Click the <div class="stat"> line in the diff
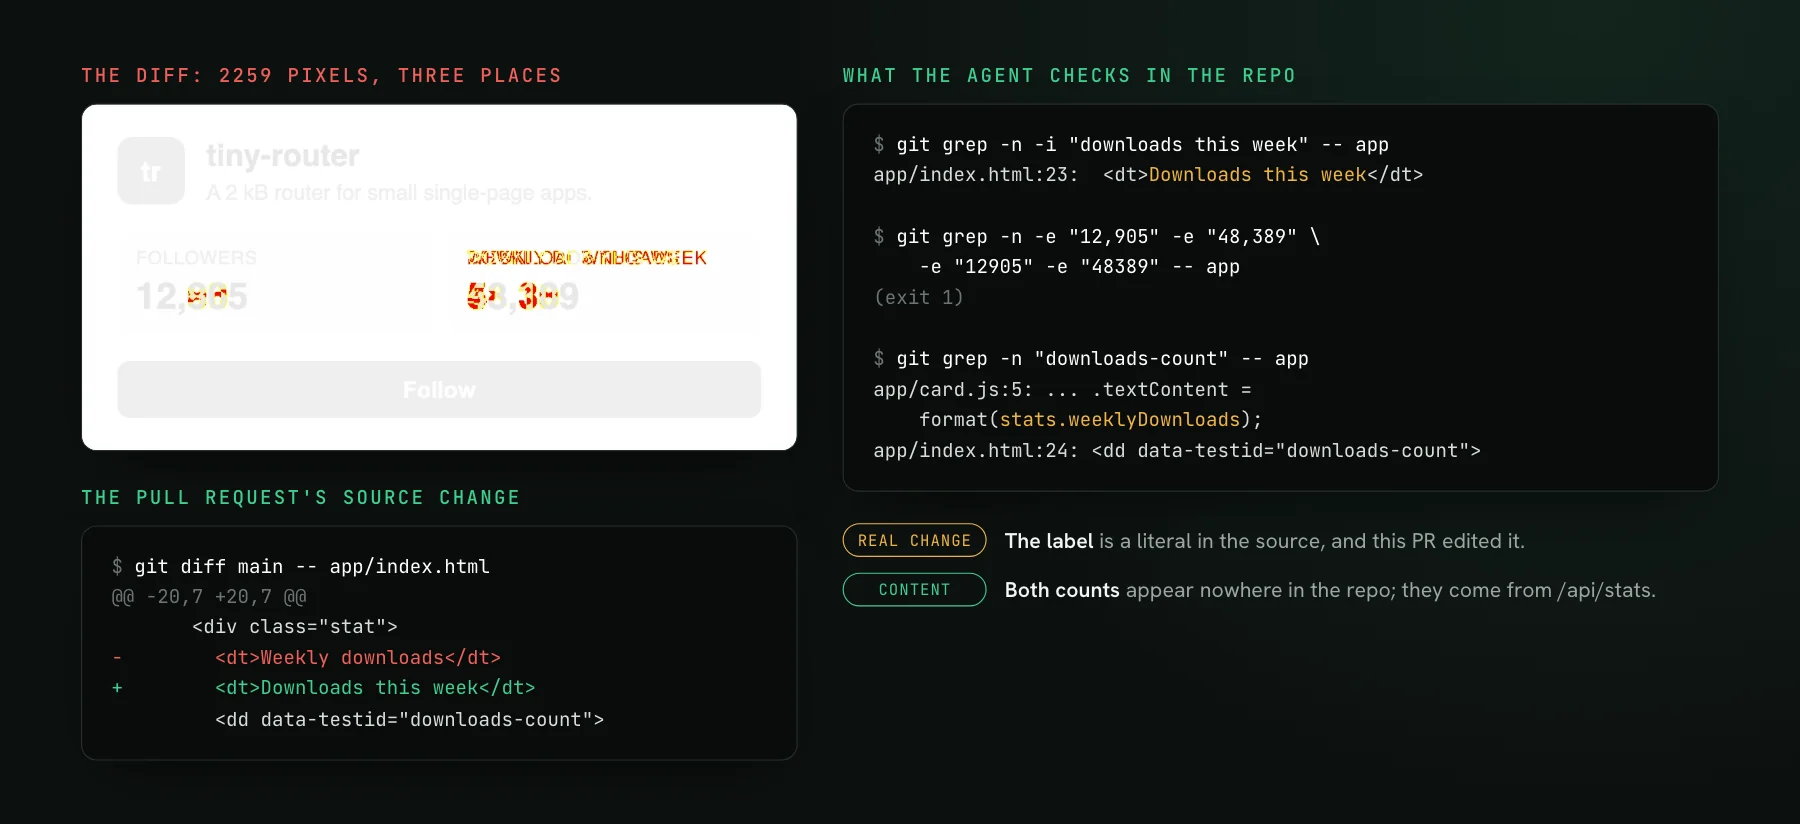Image resolution: width=1800 pixels, height=824 pixels. [x=295, y=627]
